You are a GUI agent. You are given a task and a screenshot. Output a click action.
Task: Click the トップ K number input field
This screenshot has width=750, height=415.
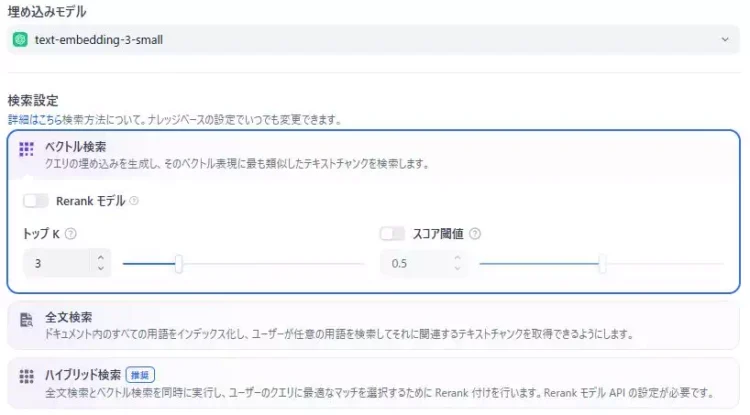click(x=57, y=263)
